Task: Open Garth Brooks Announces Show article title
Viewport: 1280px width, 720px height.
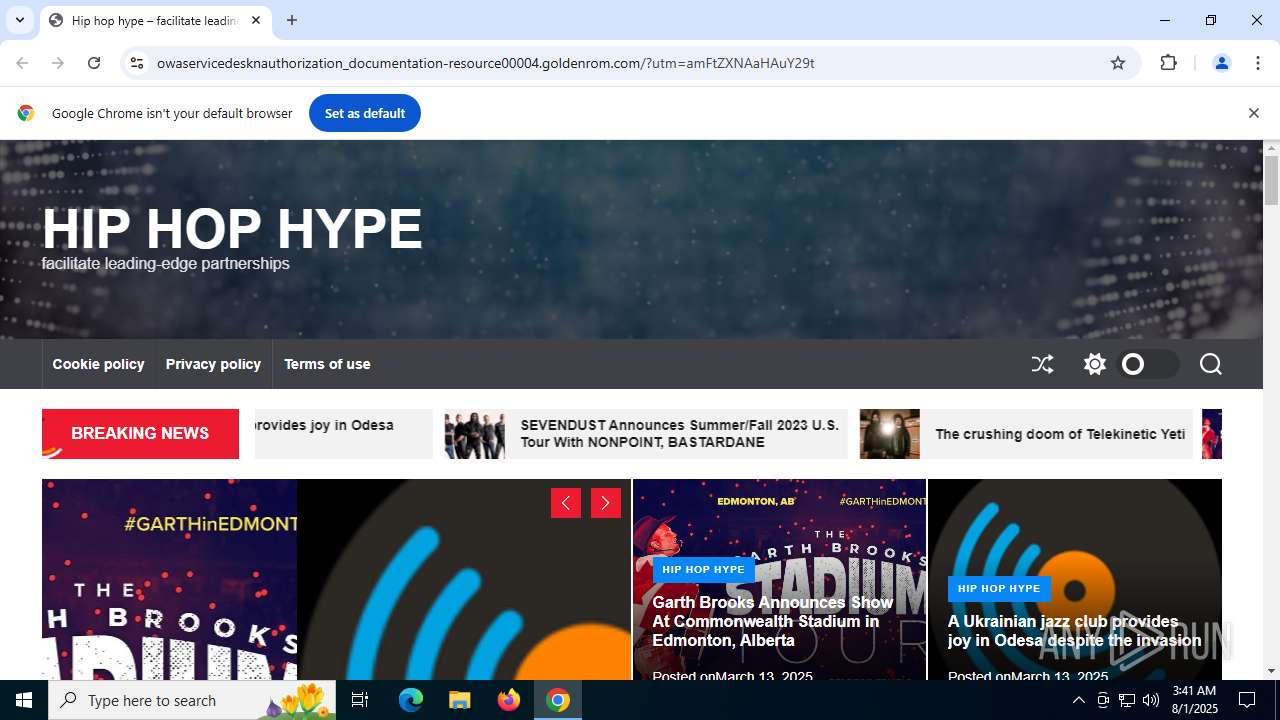Action: [x=772, y=621]
